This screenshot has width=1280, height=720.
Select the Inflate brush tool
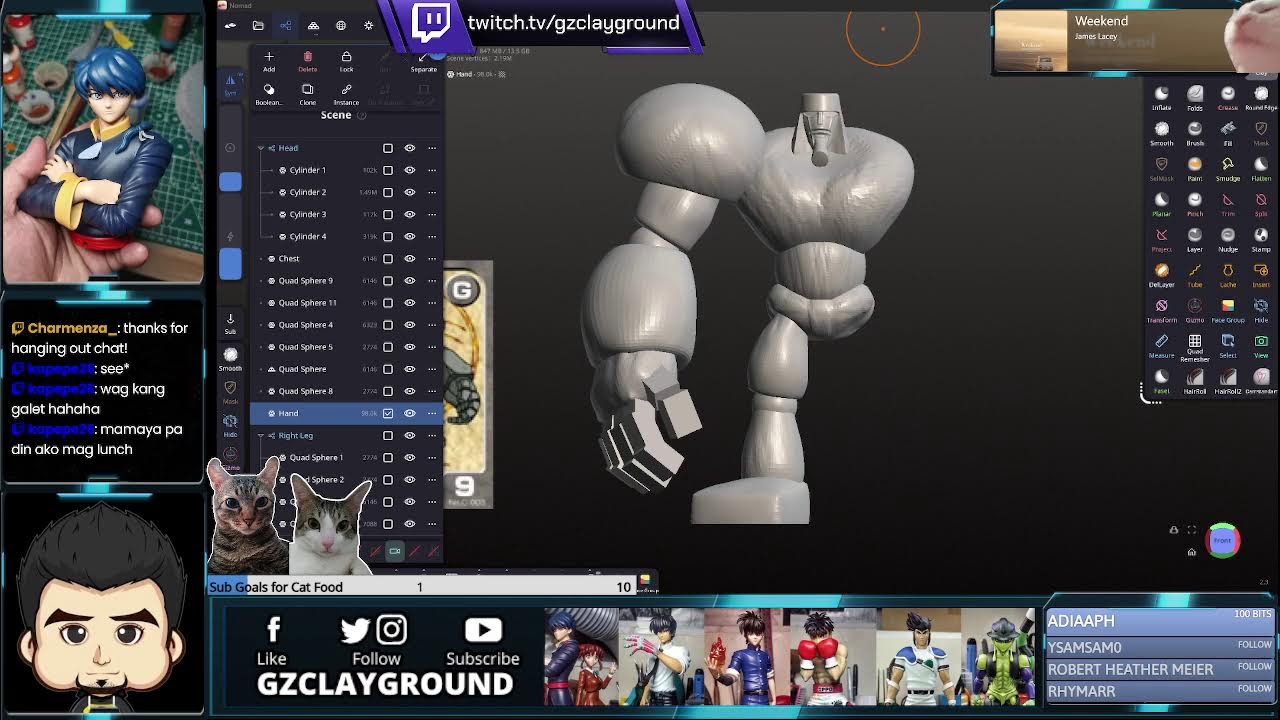tap(1161, 97)
